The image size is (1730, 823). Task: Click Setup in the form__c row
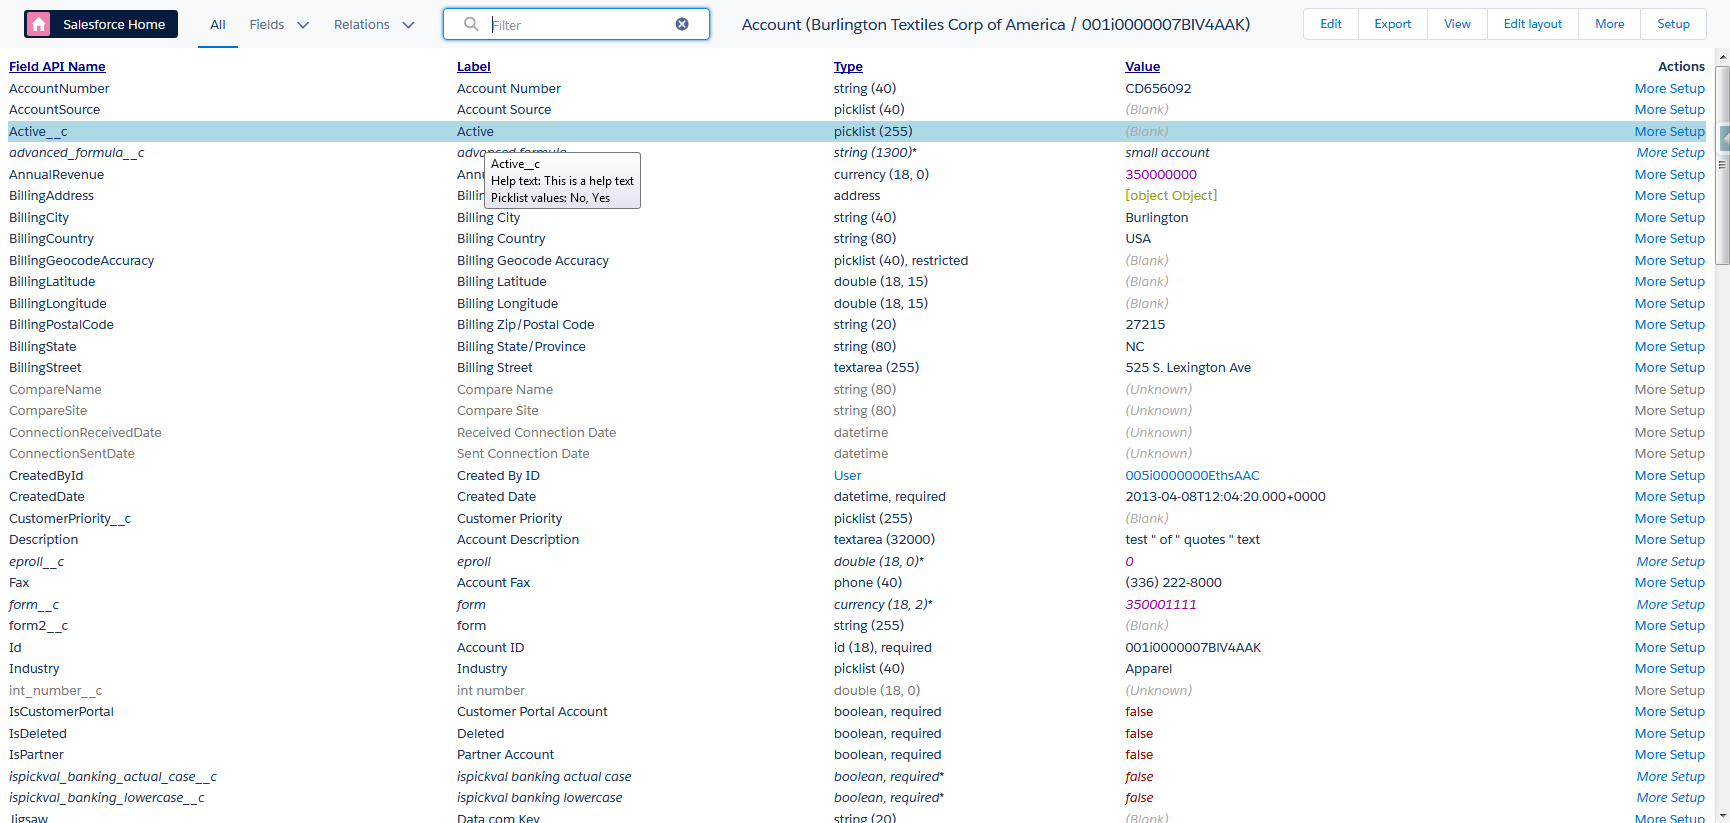click(x=1688, y=605)
